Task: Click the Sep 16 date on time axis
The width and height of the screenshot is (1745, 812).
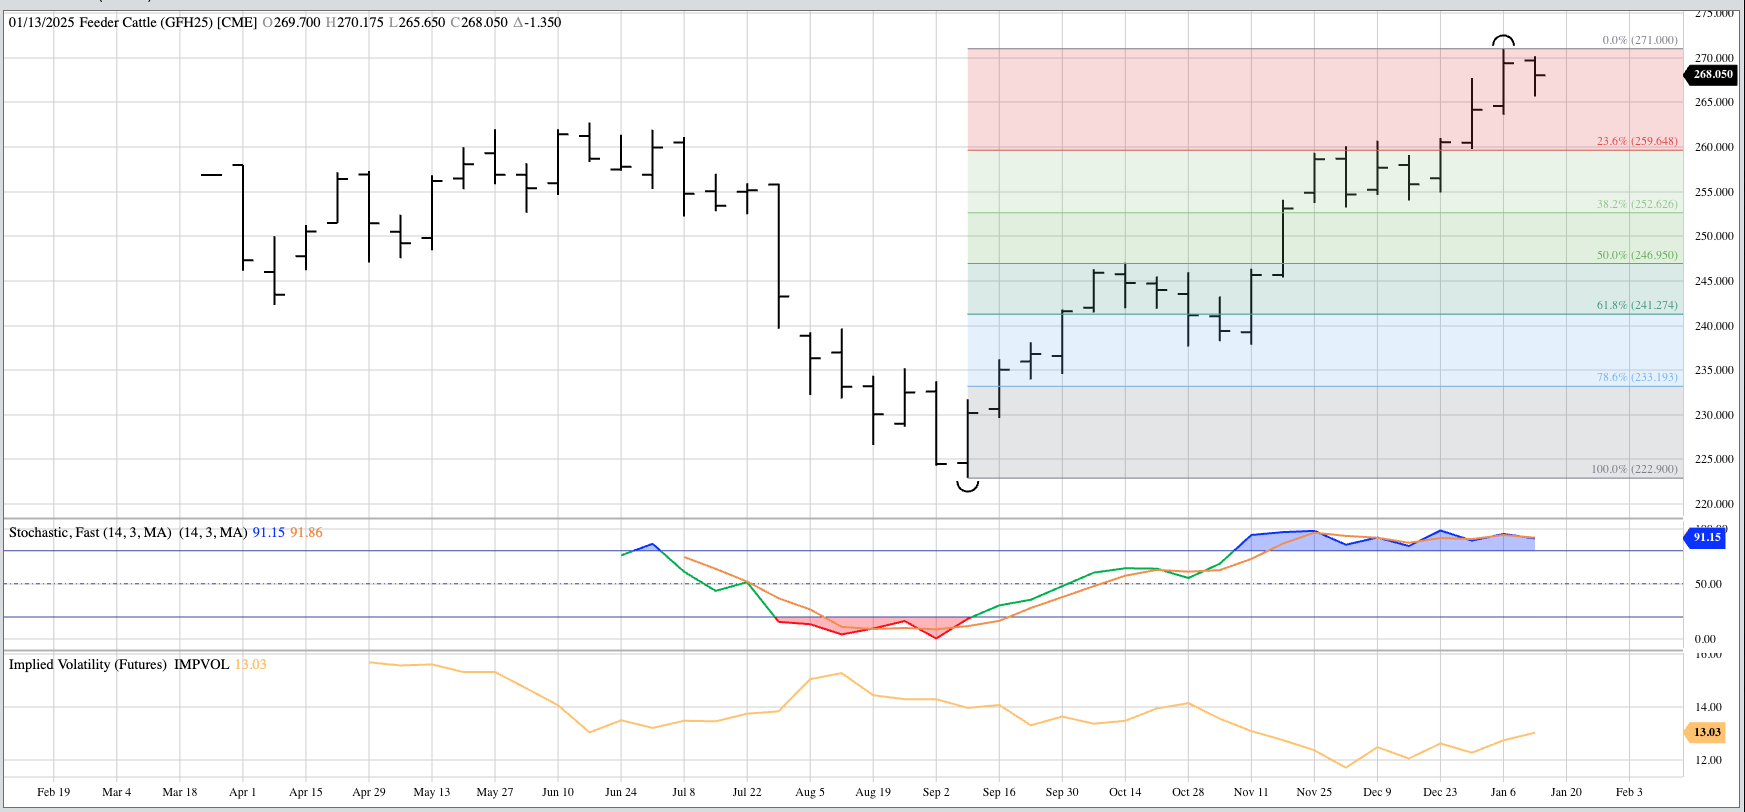Action: (x=998, y=792)
